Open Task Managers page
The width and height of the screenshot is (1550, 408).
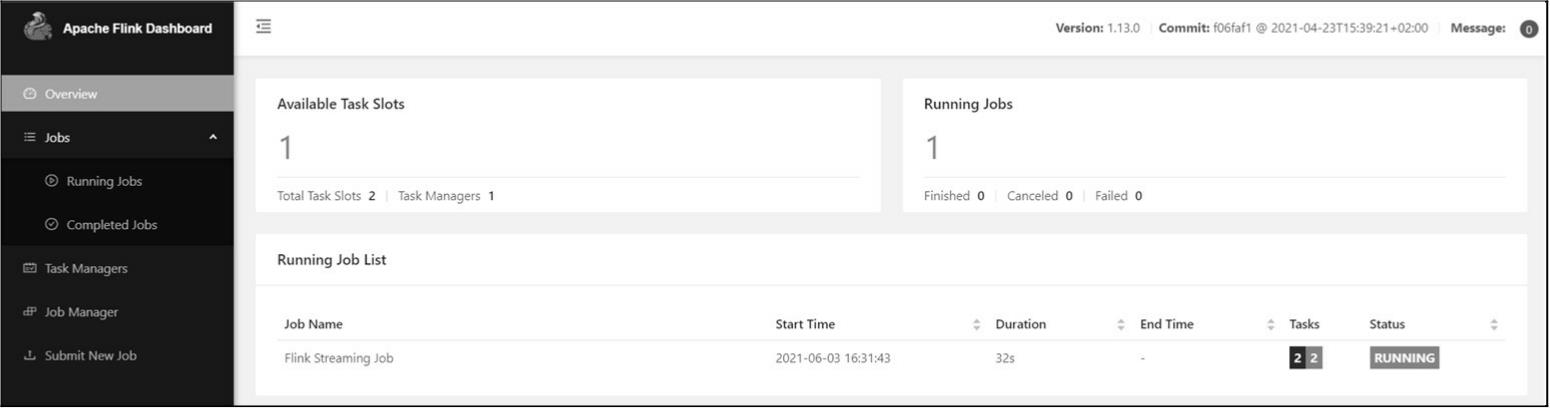coord(86,268)
